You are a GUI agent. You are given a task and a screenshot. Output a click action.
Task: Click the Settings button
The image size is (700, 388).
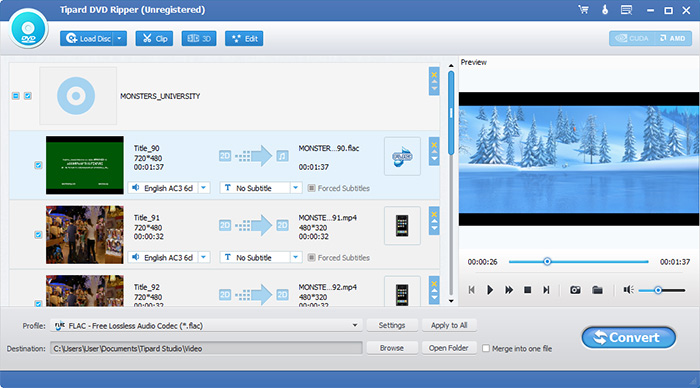tap(392, 325)
